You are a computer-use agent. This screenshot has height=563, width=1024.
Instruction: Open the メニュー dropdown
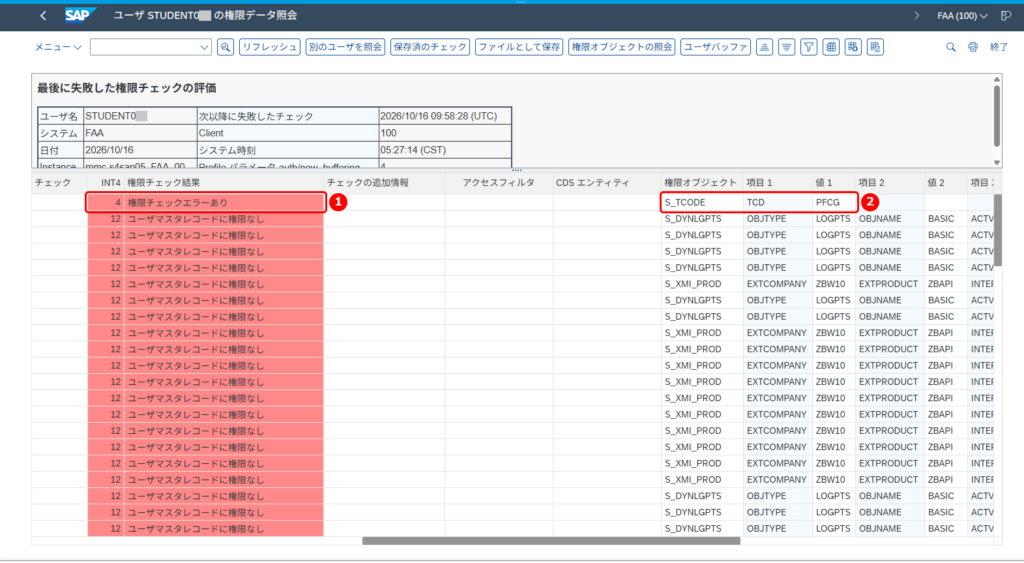58,47
